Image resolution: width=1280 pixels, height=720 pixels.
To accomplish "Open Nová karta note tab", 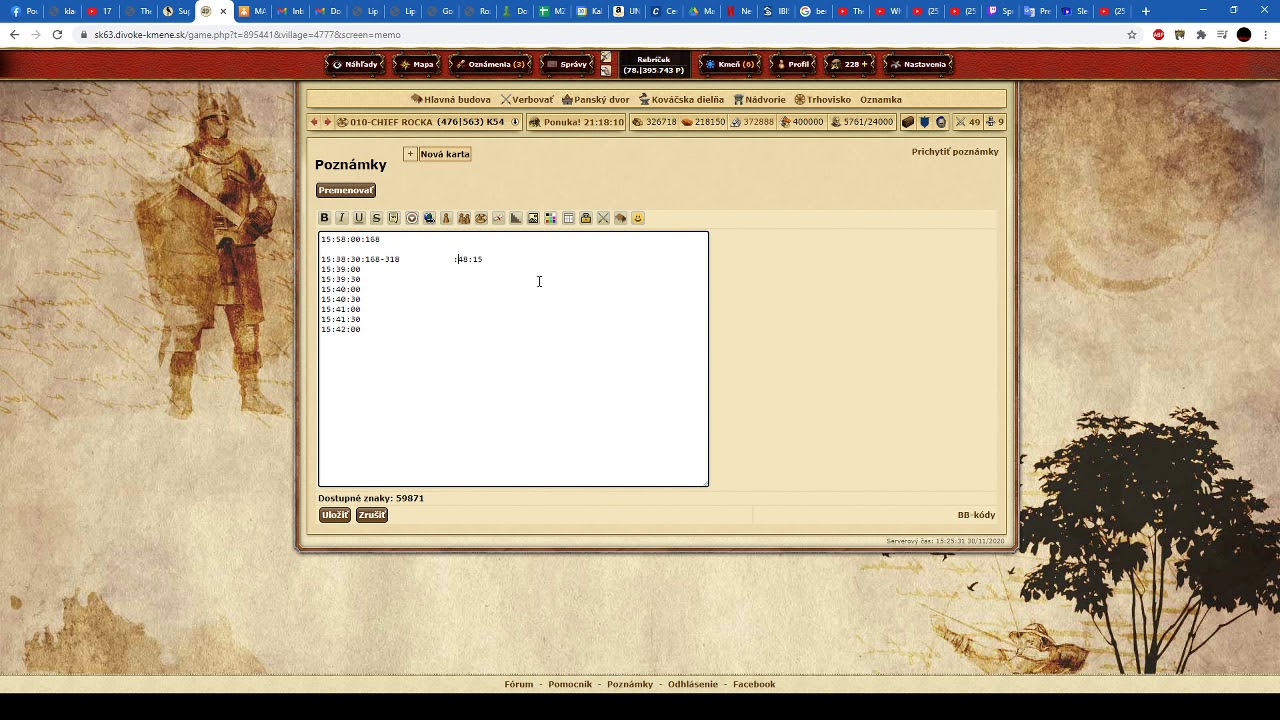I will (x=445, y=154).
